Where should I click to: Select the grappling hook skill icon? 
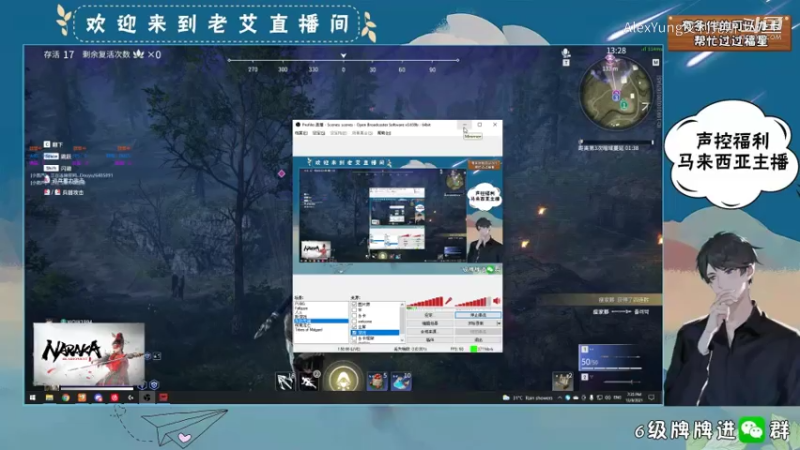click(x=285, y=381)
